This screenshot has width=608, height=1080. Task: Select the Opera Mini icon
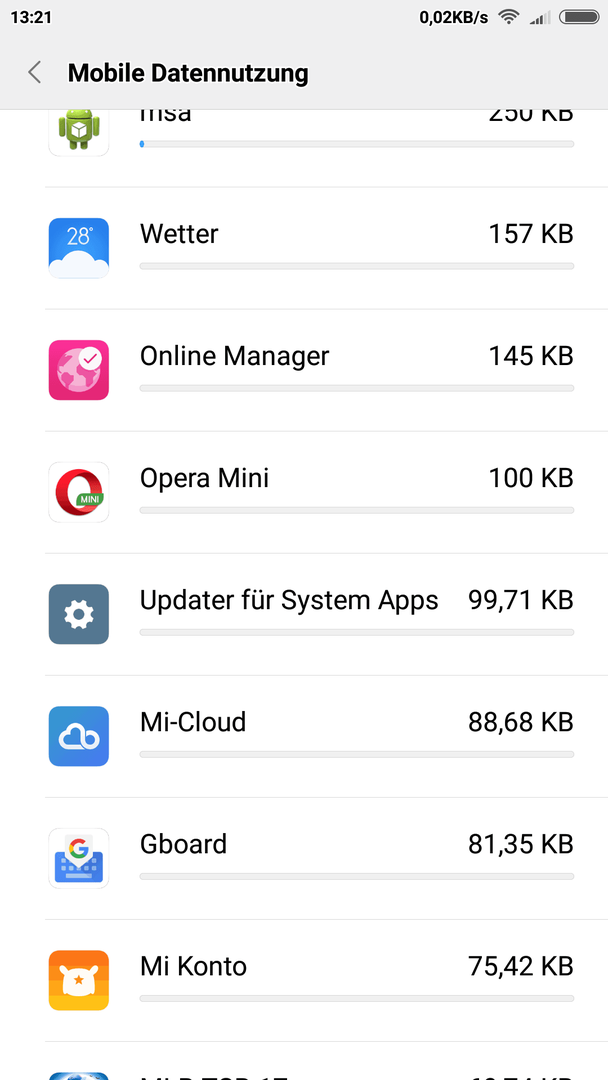pyautogui.click(x=78, y=492)
